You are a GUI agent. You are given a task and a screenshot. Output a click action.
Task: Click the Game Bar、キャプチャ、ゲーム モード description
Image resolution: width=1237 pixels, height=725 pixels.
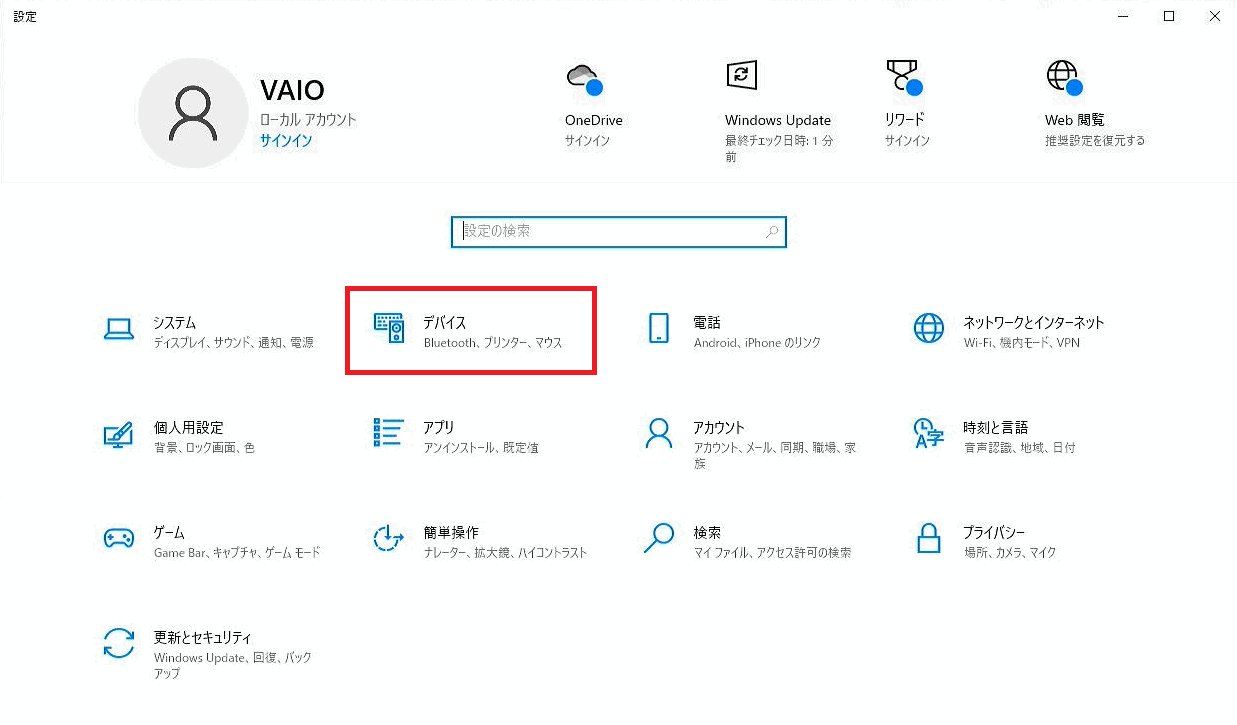coord(238,553)
